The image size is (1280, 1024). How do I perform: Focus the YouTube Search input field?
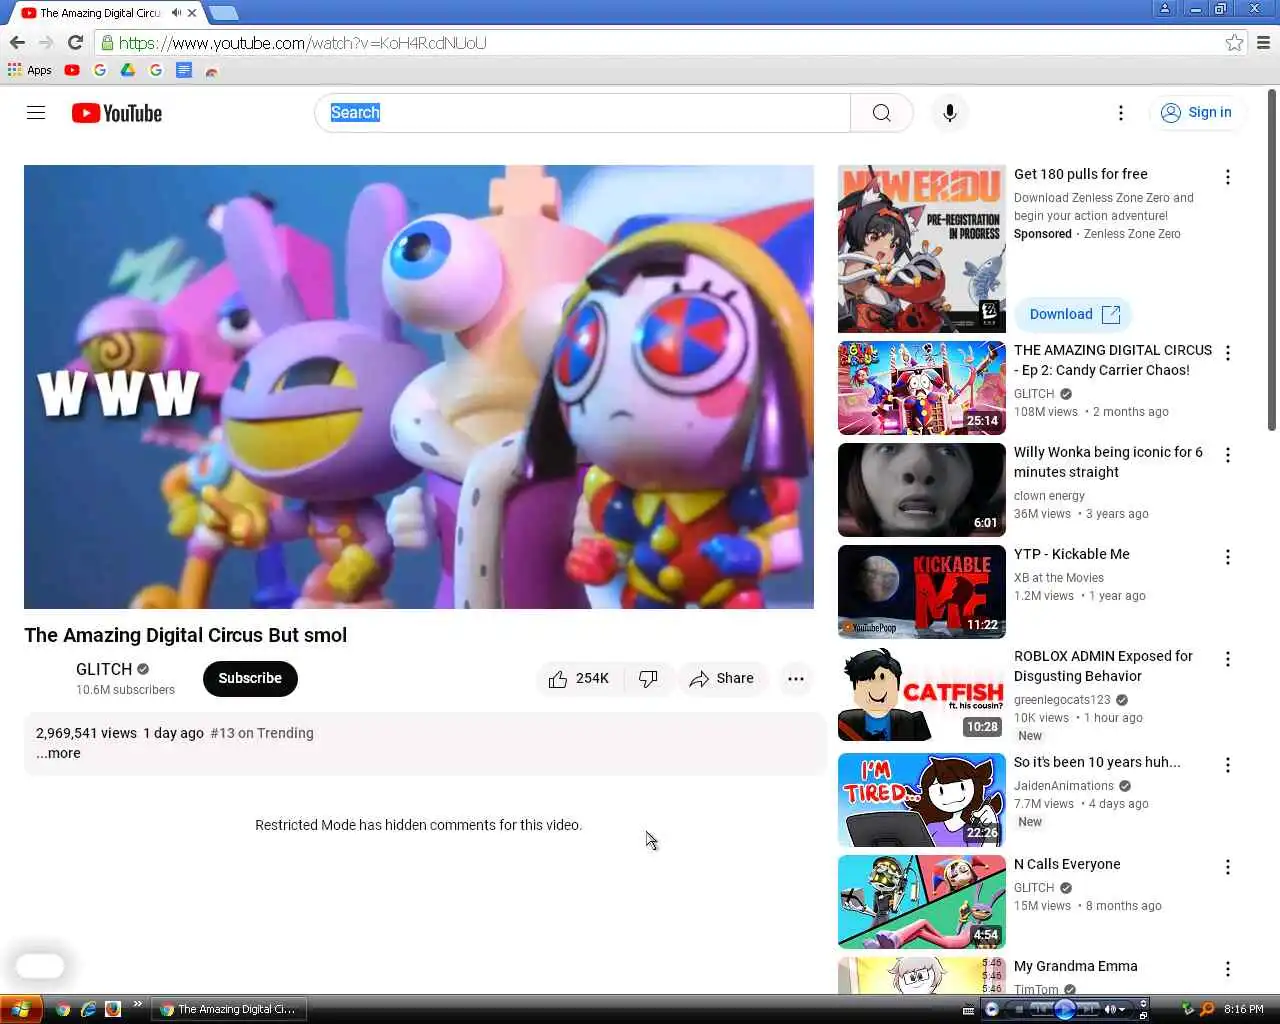click(x=584, y=113)
